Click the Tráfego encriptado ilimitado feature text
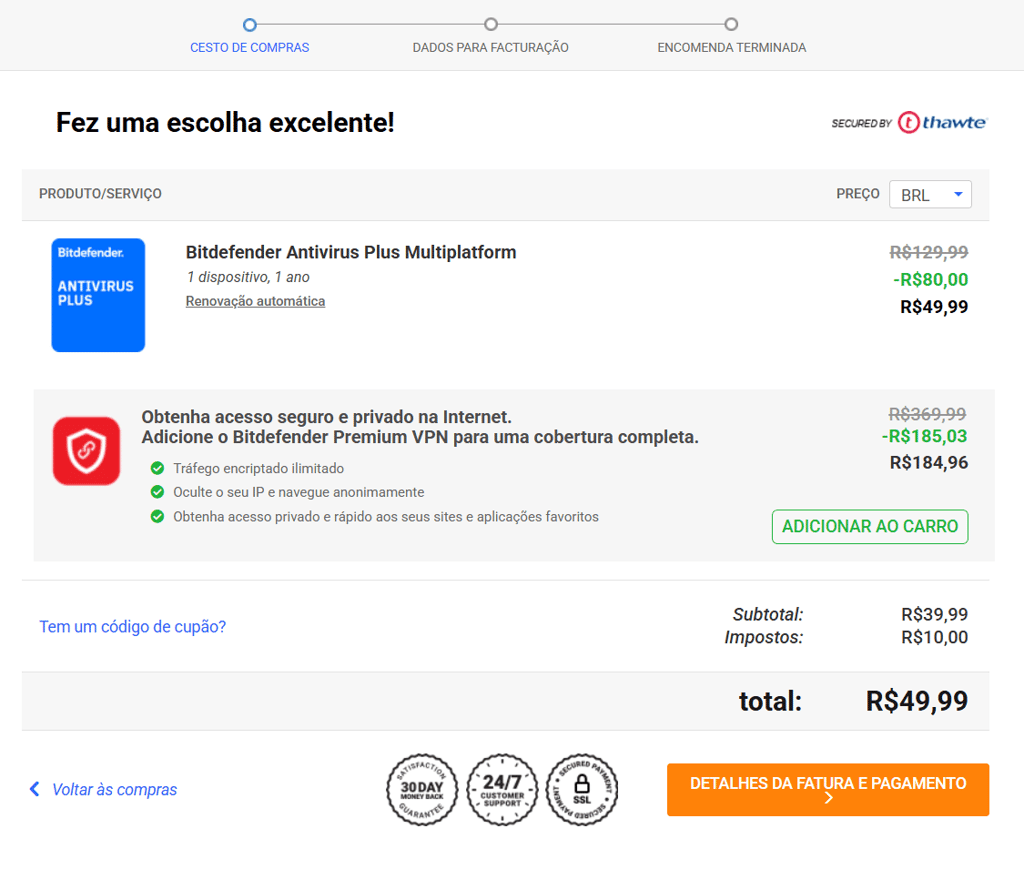Viewport: 1024px width, 869px height. tap(259, 468)
